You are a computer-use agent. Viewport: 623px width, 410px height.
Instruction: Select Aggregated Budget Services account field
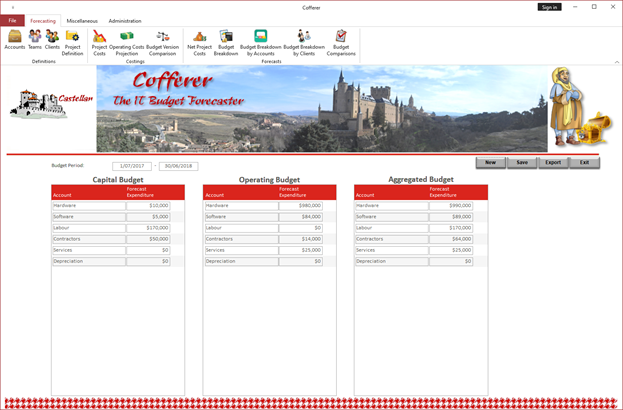tap(392, 250)
